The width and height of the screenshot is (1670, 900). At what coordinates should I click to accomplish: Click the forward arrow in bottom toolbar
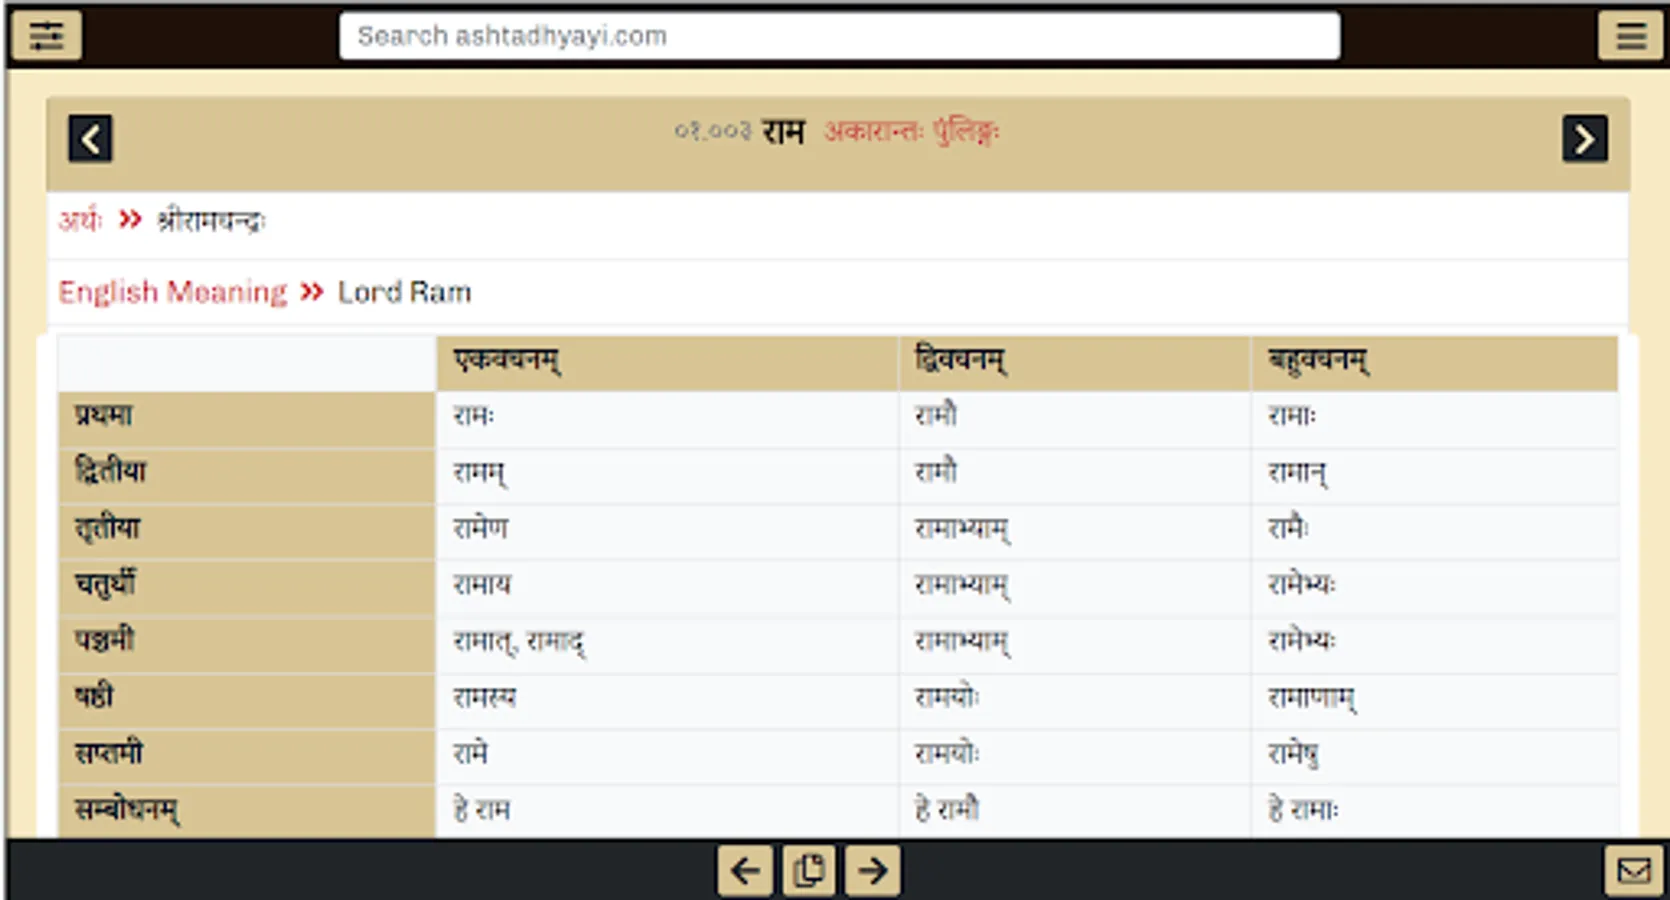click(871, 869)
